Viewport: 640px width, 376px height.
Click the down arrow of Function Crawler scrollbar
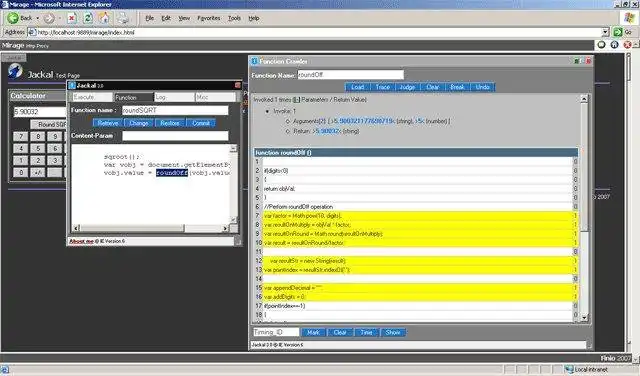[x=584, y=318]
